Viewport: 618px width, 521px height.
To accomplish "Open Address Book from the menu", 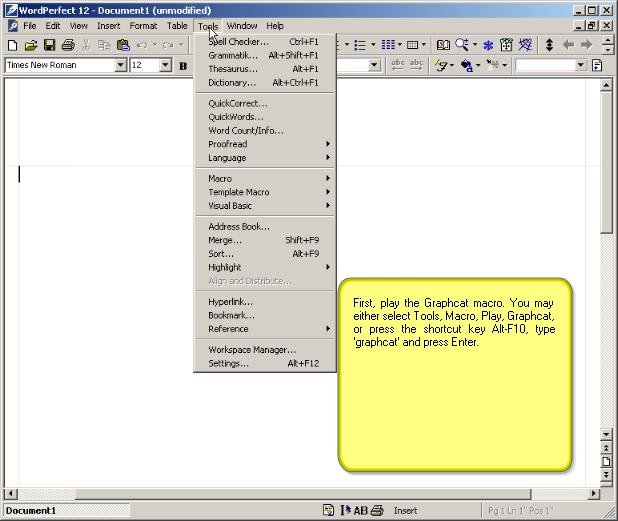I will point(265,227).
